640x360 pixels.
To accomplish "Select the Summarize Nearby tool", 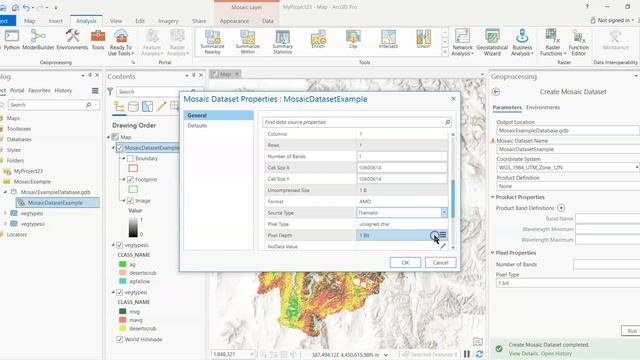I will click(x=212, y=42).
